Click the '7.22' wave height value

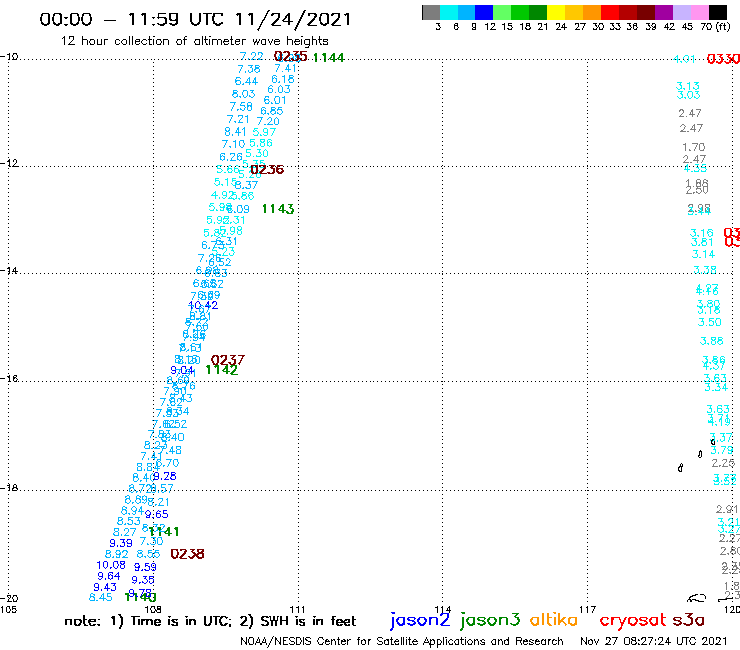tap(252, 56)
